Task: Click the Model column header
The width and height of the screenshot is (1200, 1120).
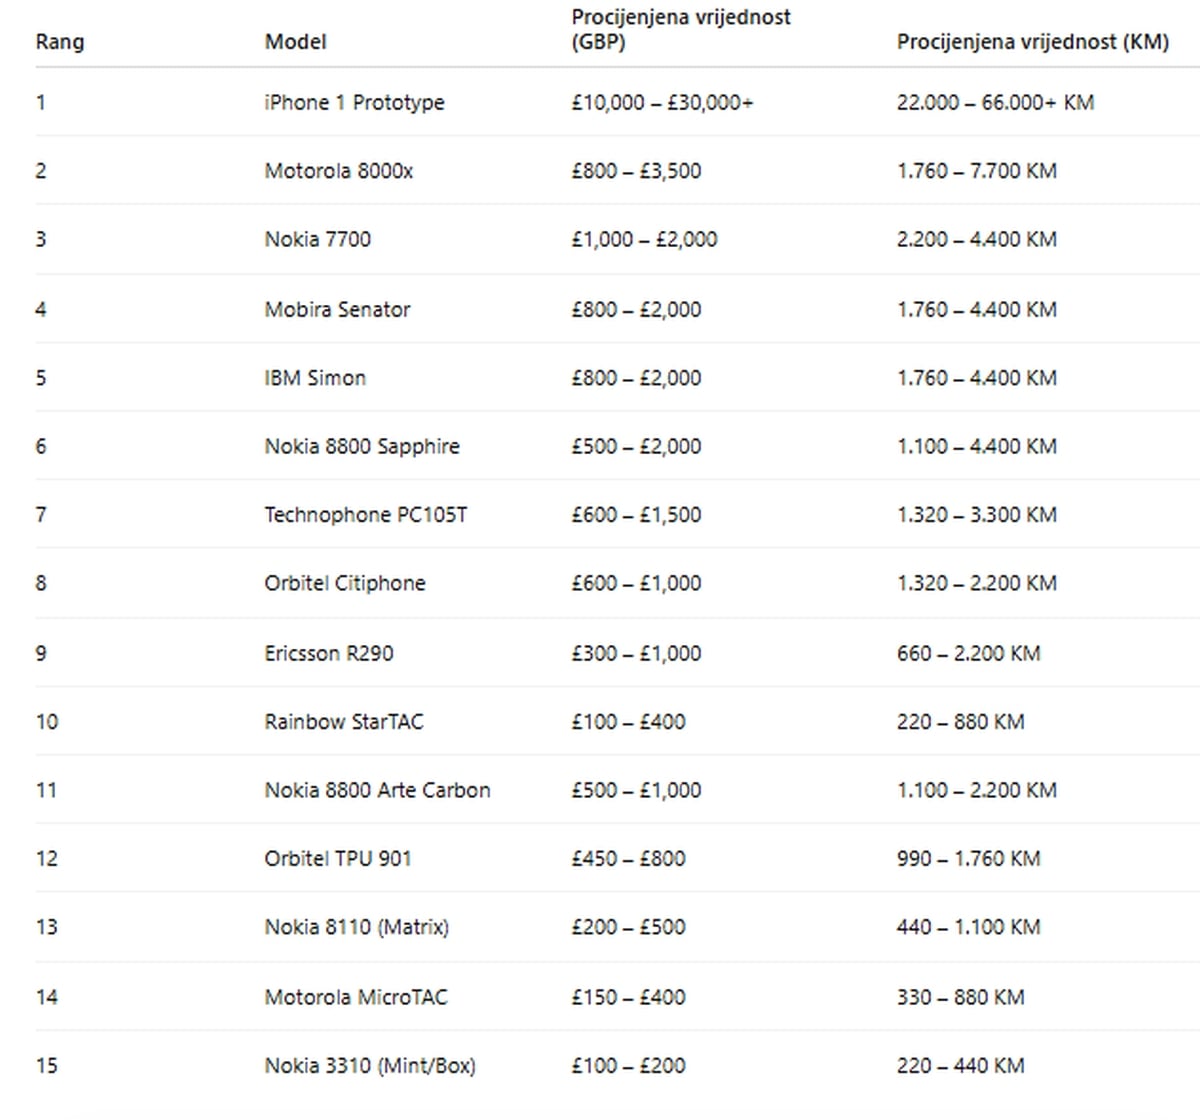Action: 295,42
